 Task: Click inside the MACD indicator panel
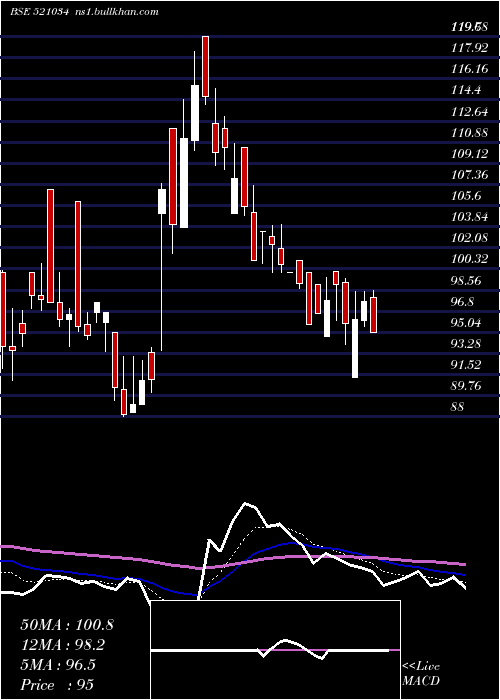(275, 650)
